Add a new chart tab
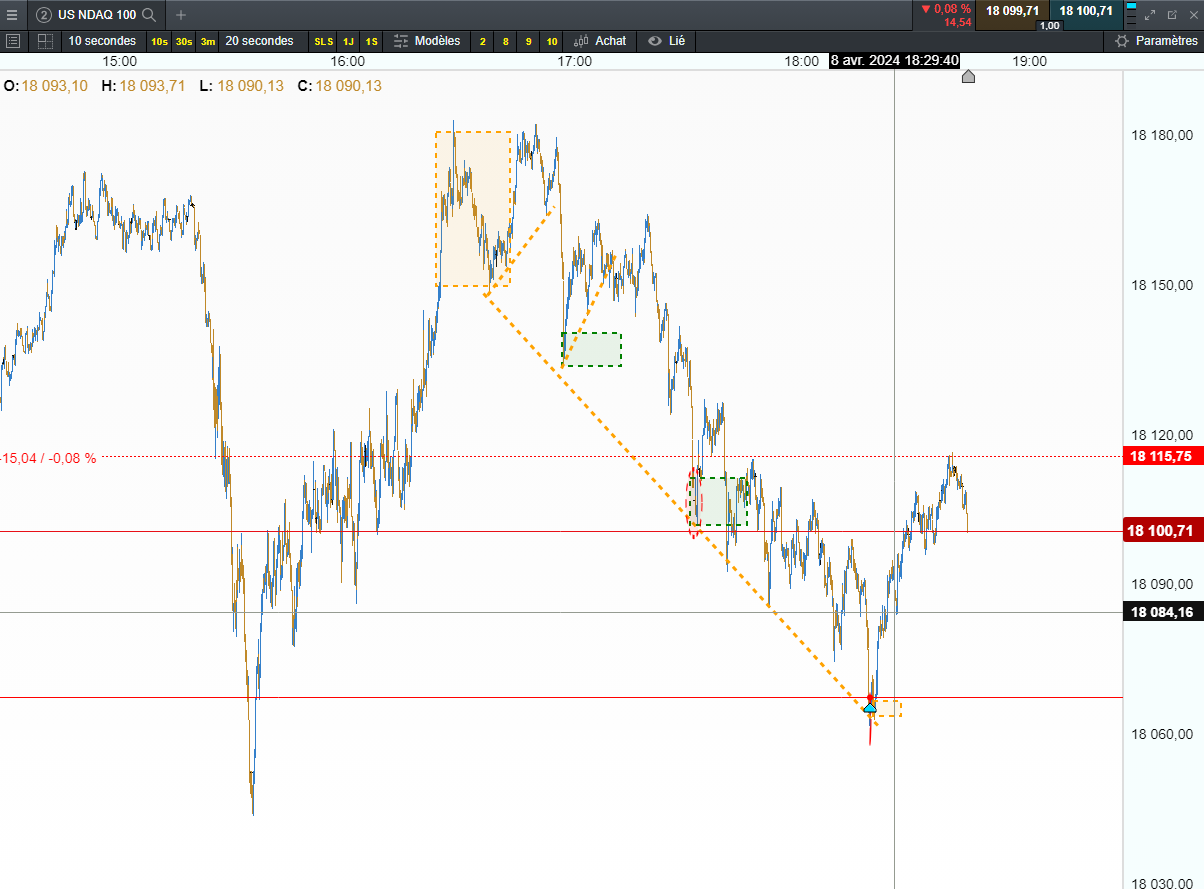Screen dimensions: 1204x889 (x=181, y=14)
